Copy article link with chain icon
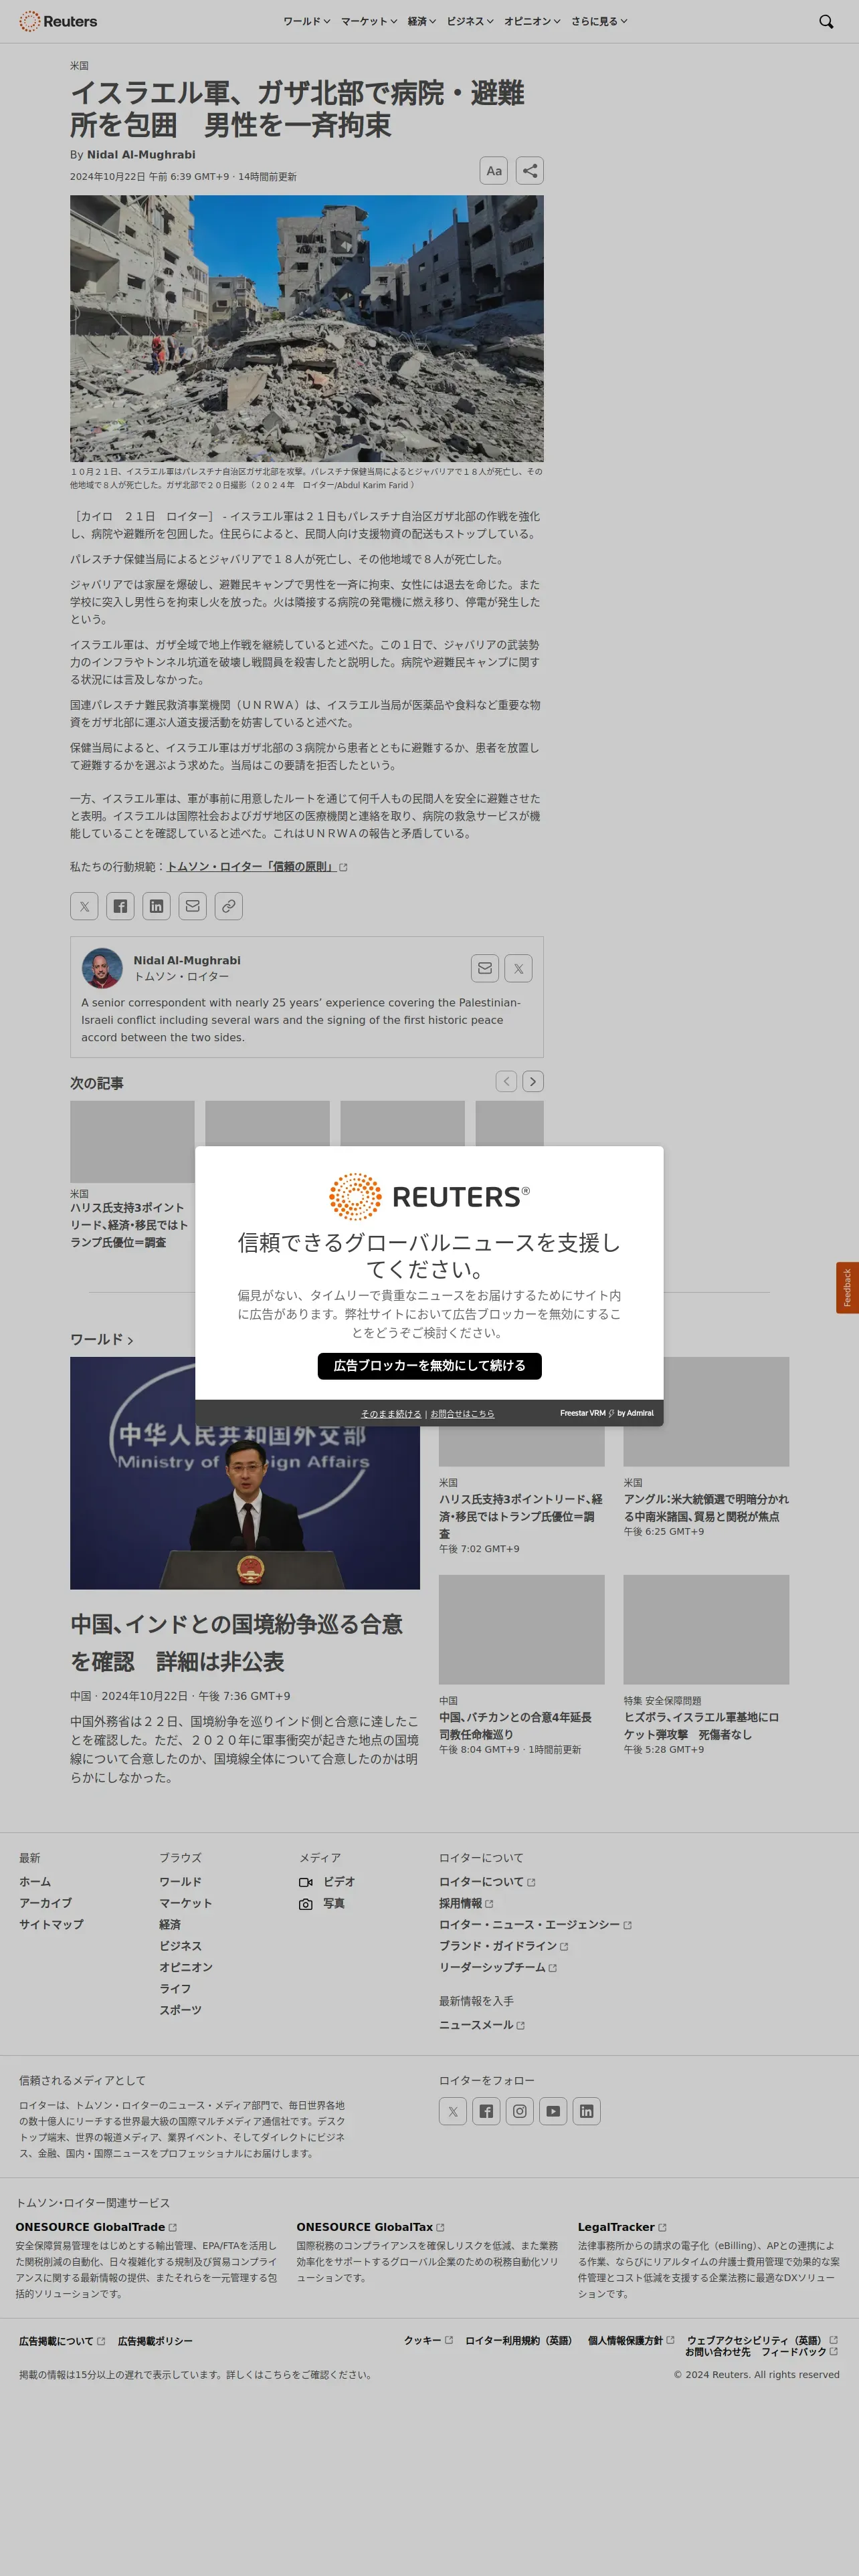The image size is (859, 2576). tap(229, 906)
